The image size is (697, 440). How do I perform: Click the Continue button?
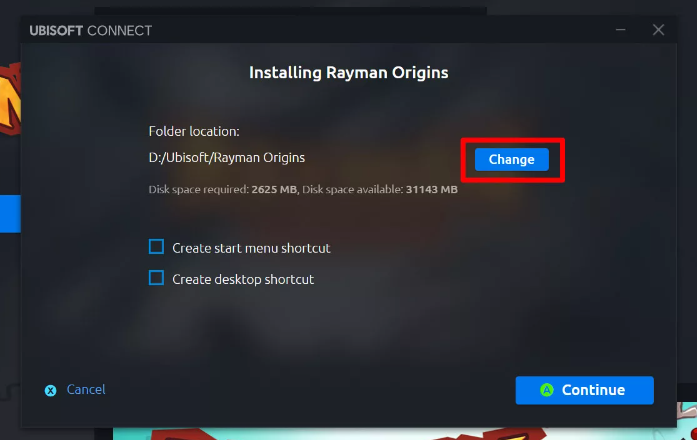click(585, 390)
